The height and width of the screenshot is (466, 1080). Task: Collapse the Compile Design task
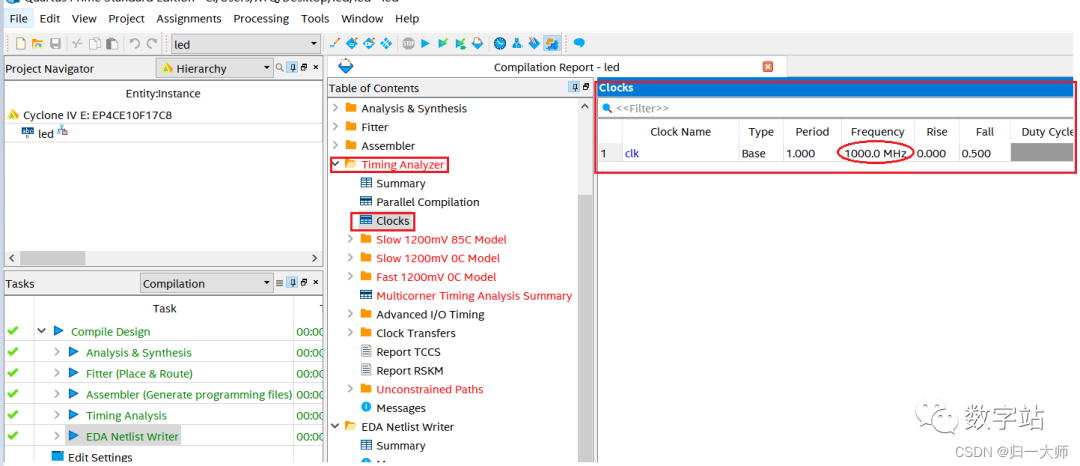(x=42, y=331)
